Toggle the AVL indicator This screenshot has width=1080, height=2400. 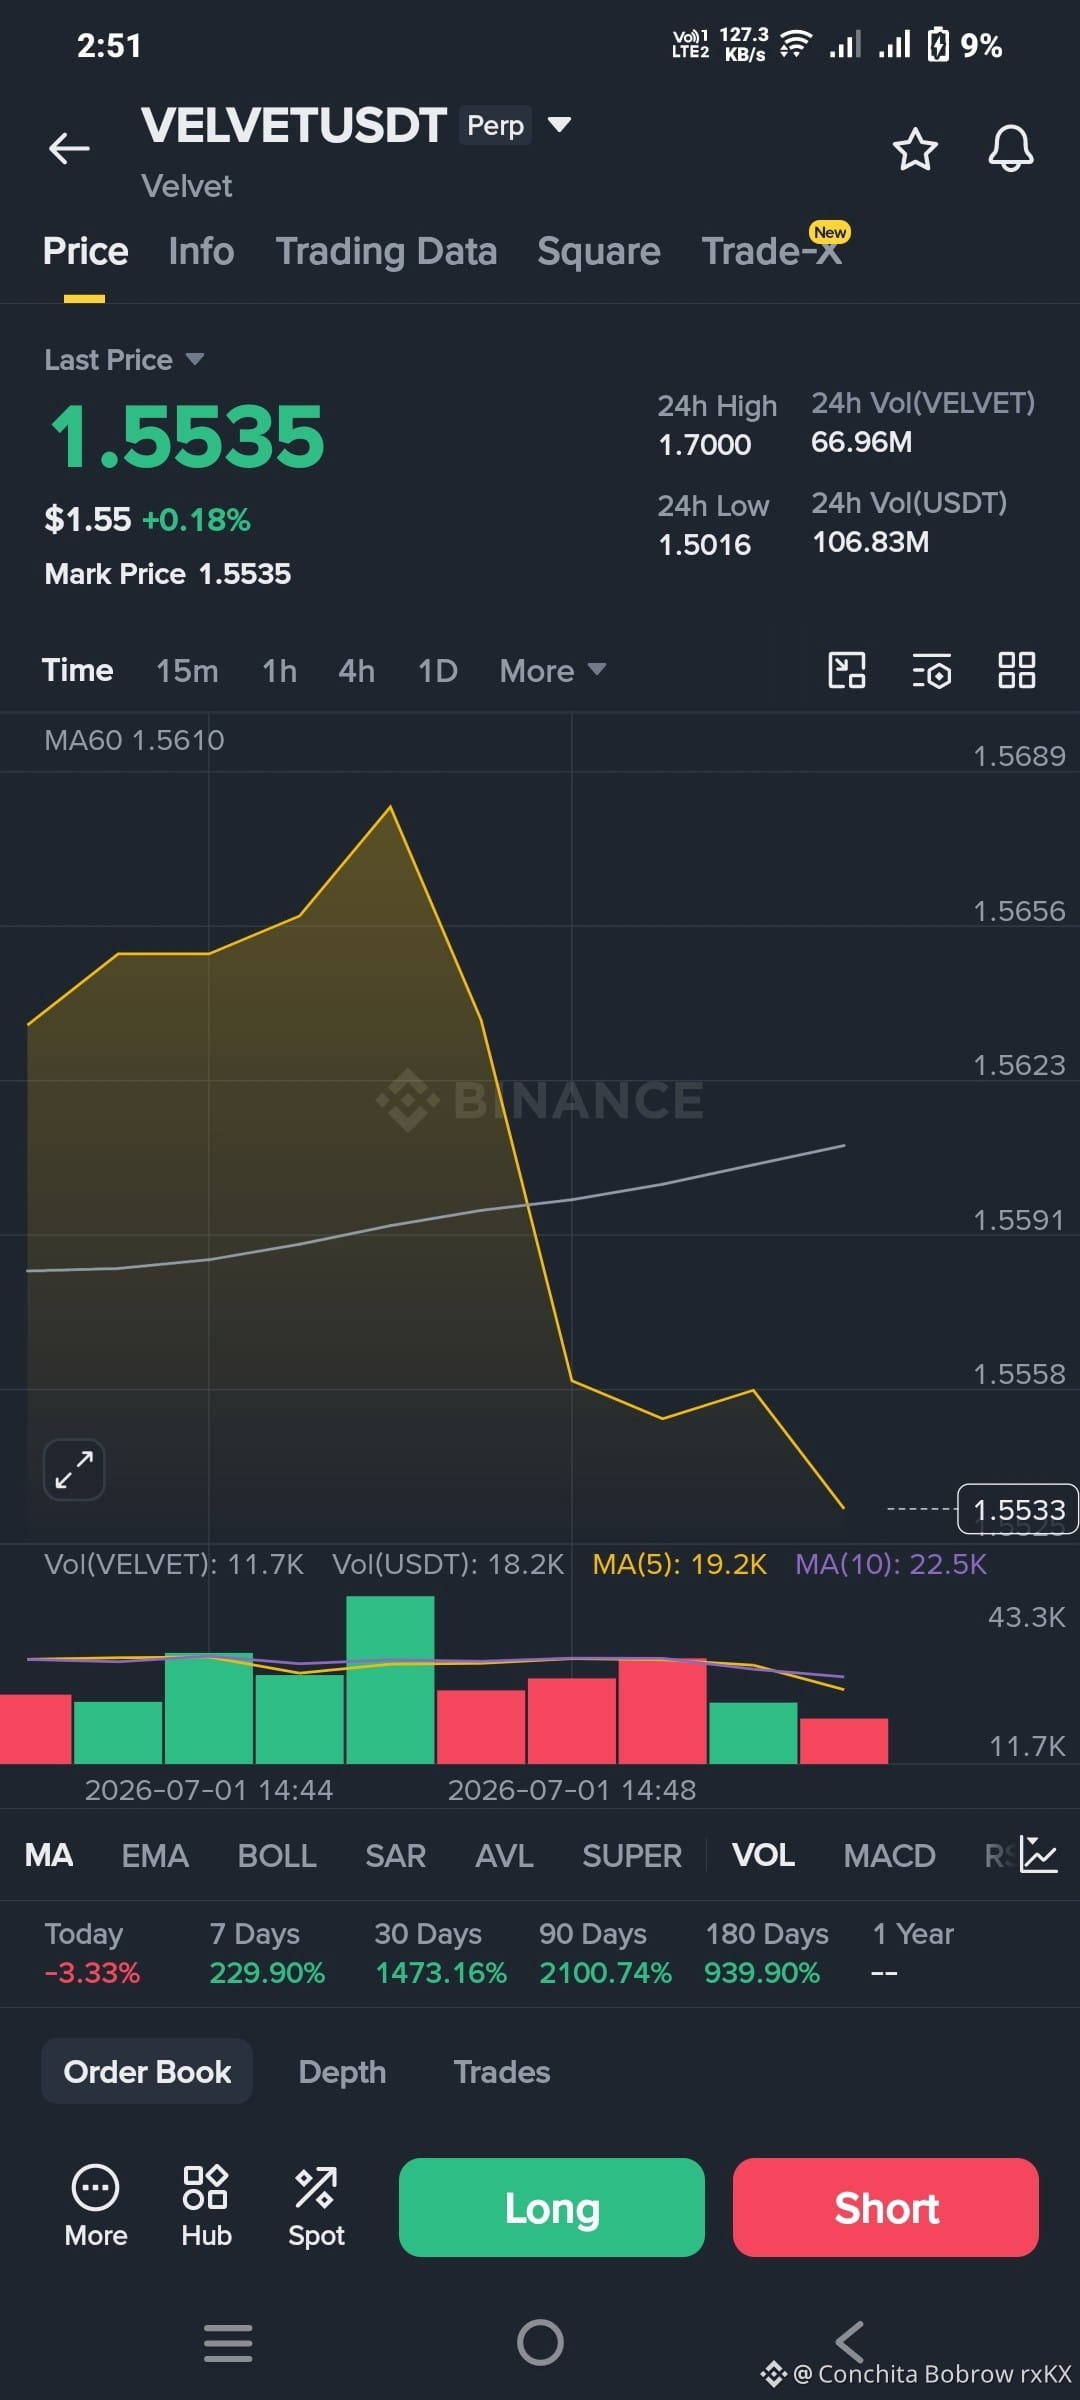click(504, 1855)
